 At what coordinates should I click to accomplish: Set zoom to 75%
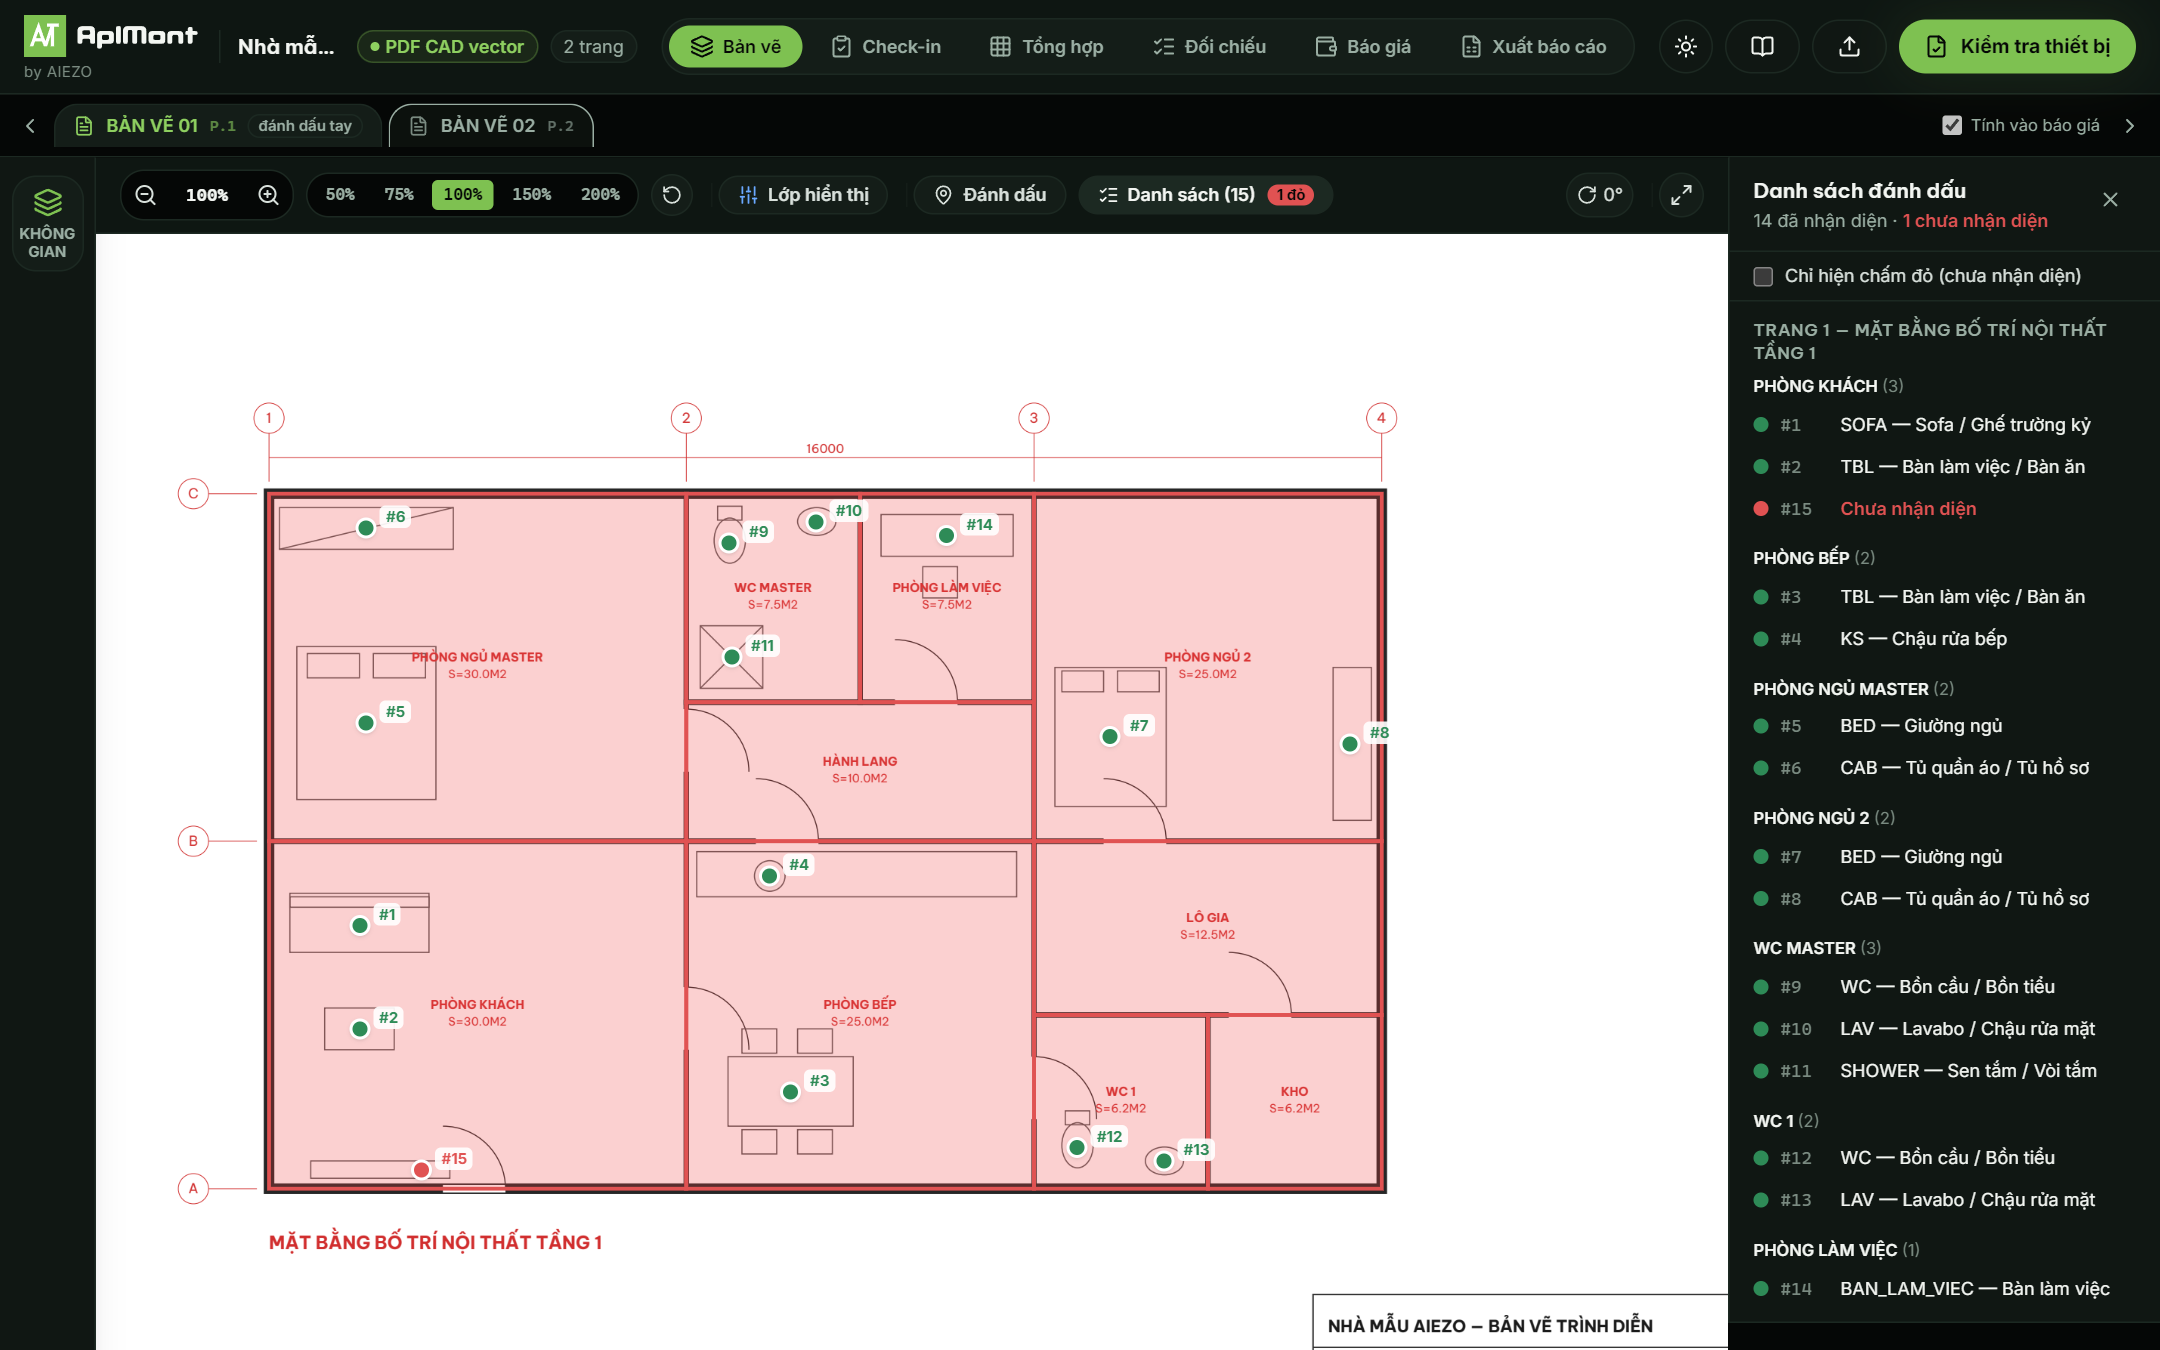pyautogui.click(x=399, y=195)
